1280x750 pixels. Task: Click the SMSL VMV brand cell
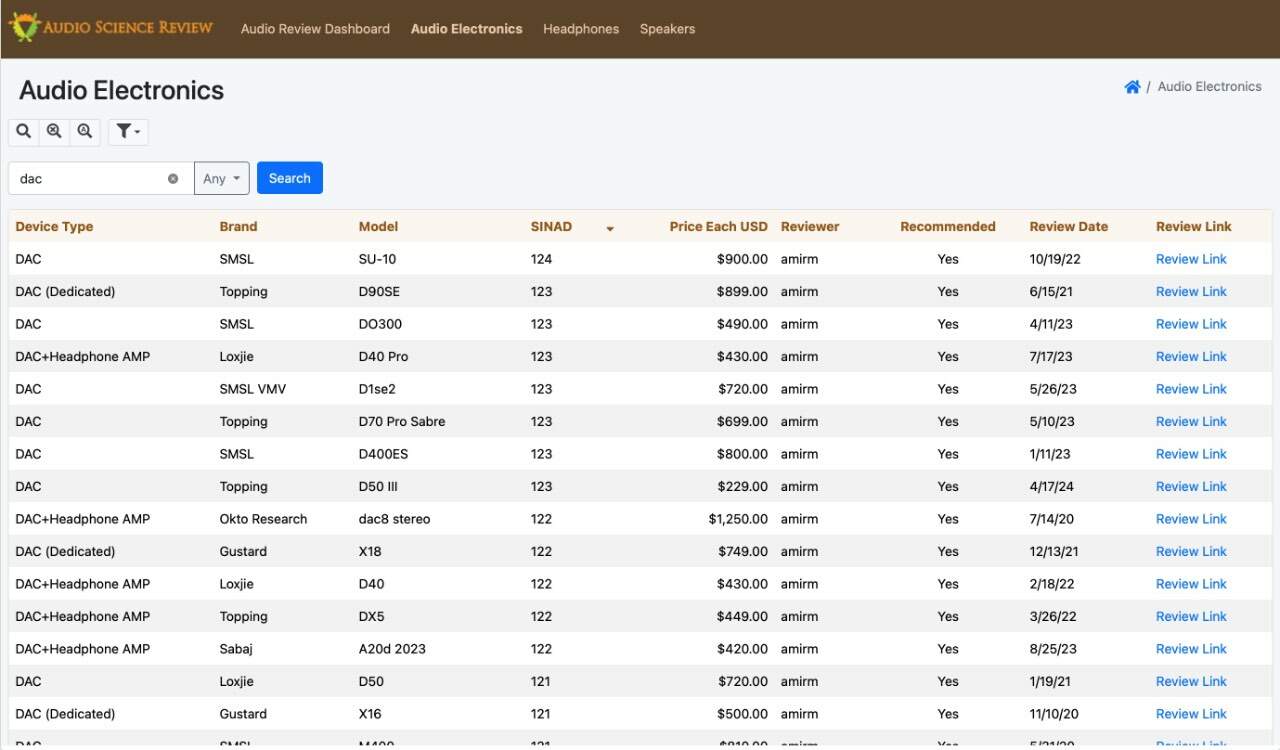(252, 389)
